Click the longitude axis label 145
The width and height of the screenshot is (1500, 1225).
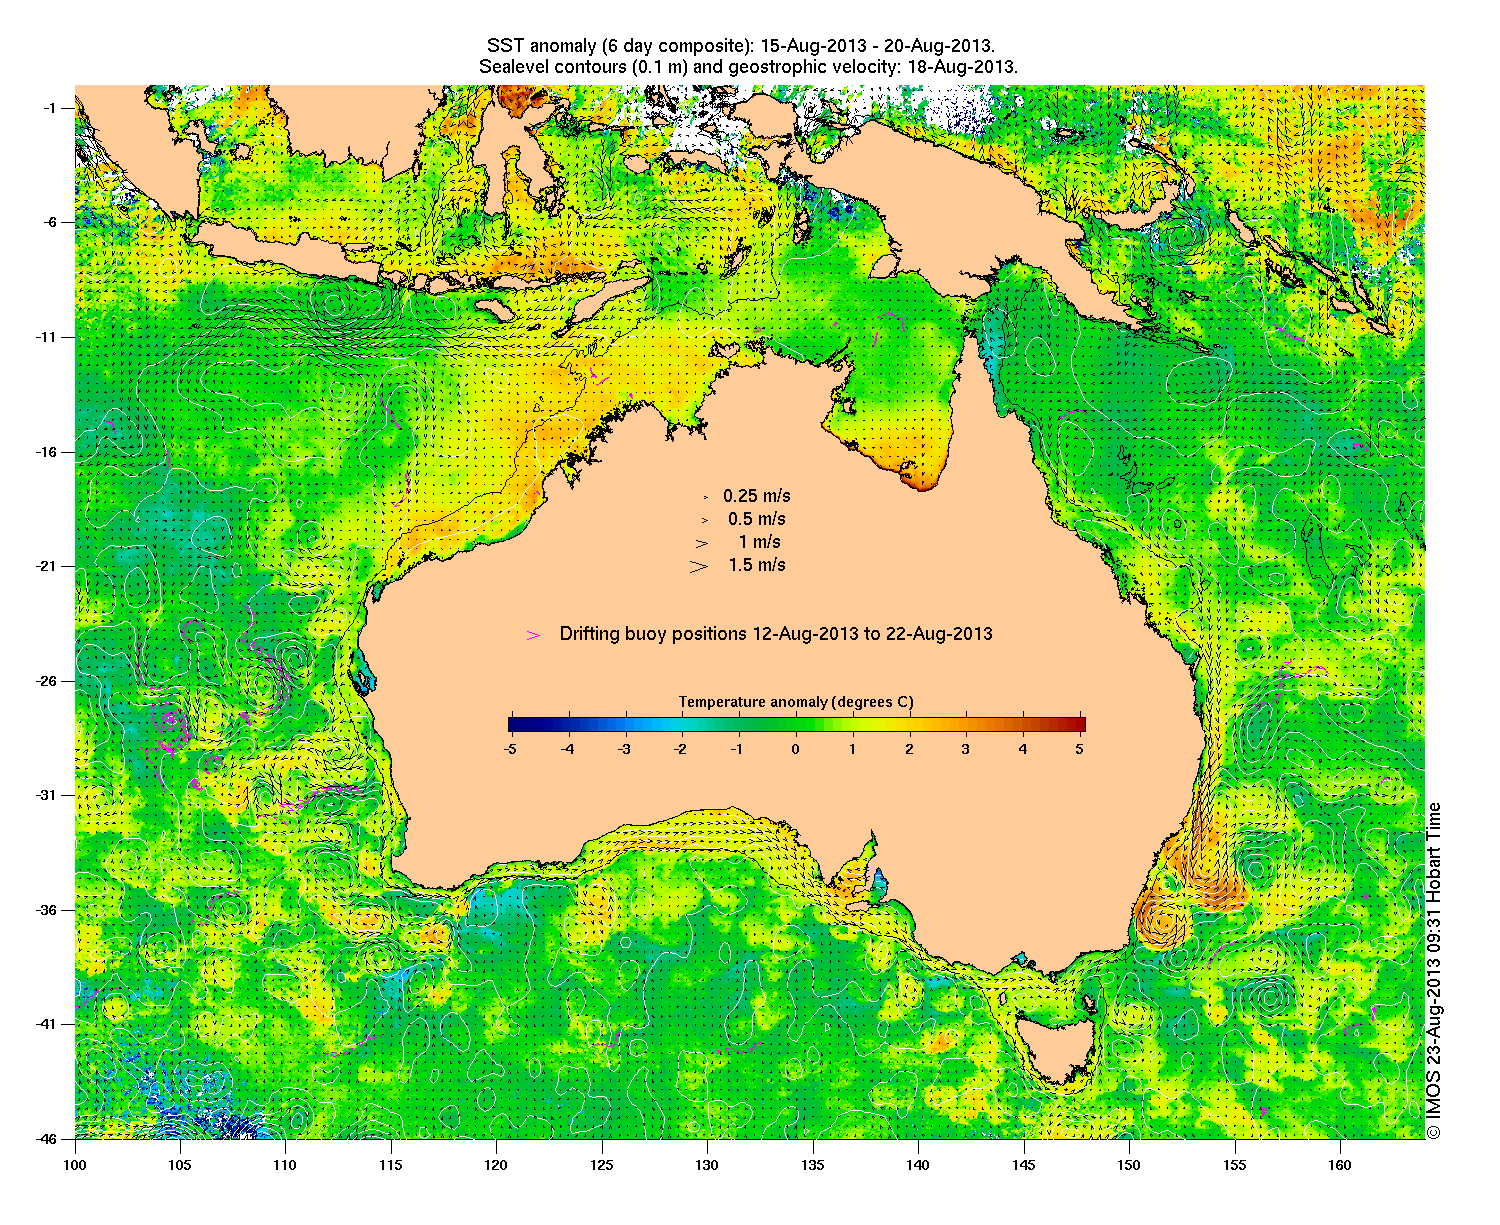coord(1023,1164)
